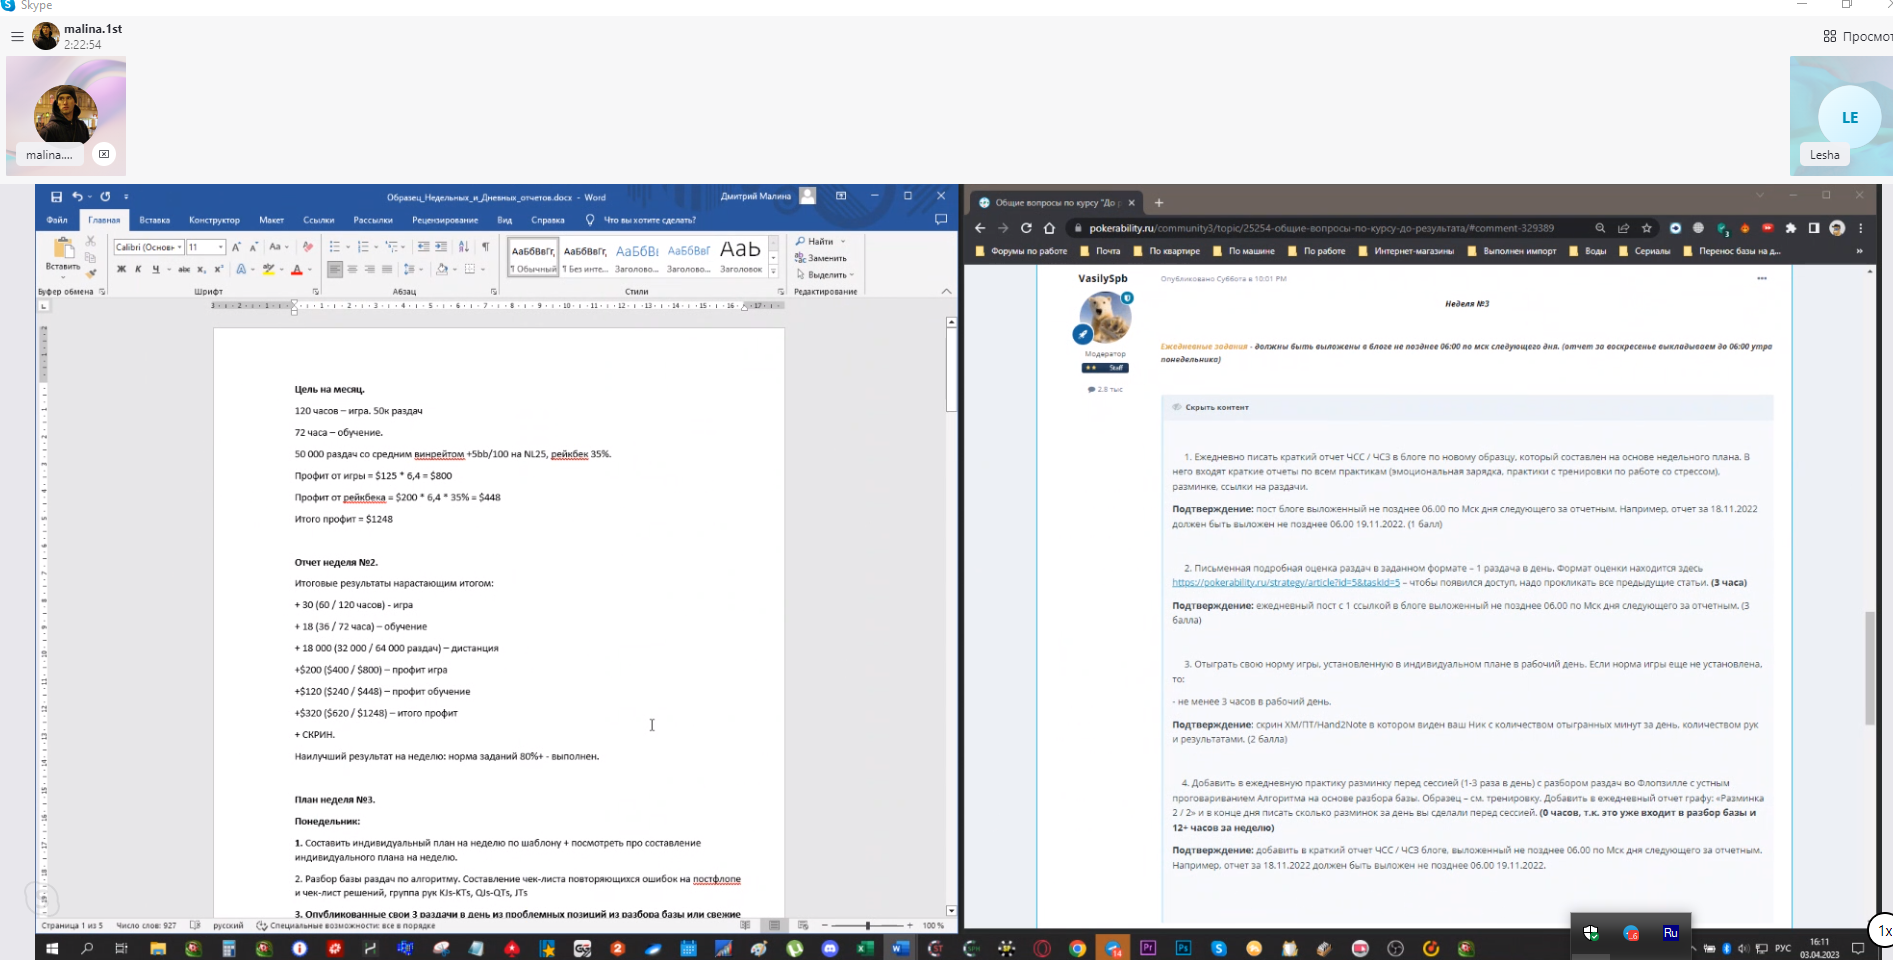Switch to the Рецензирование ribbon tab

[x=445, y=220]
